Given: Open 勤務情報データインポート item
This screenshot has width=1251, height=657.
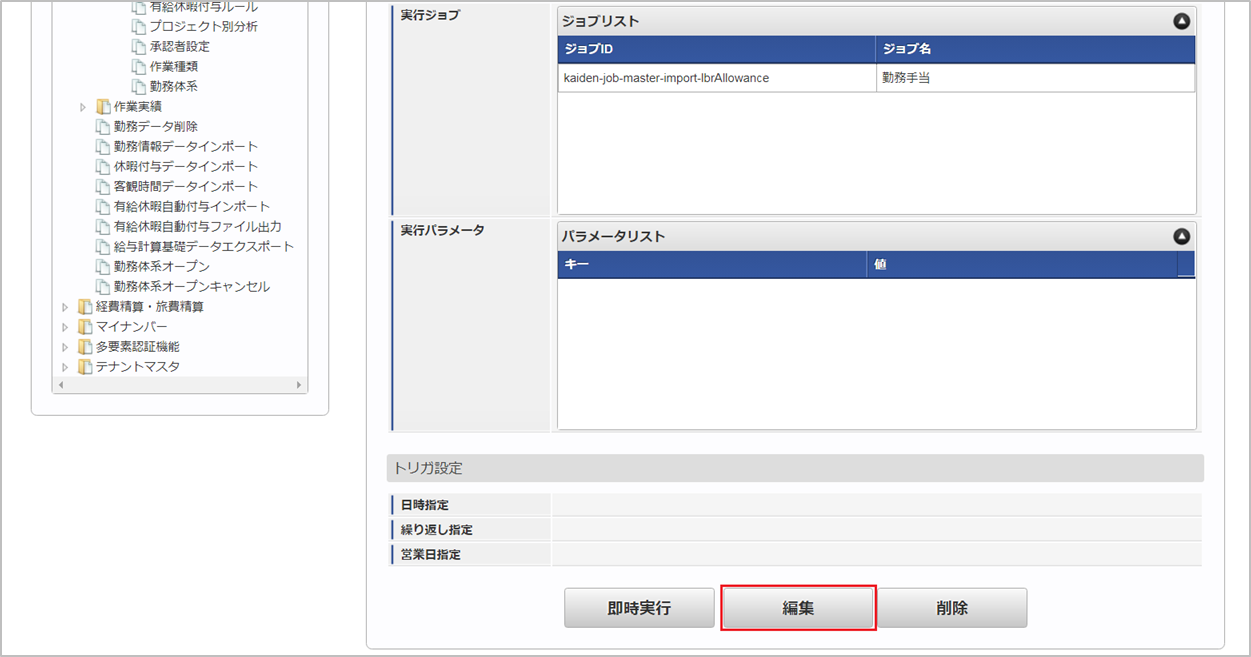Looking at the screenshot, I should pos(186,147).
